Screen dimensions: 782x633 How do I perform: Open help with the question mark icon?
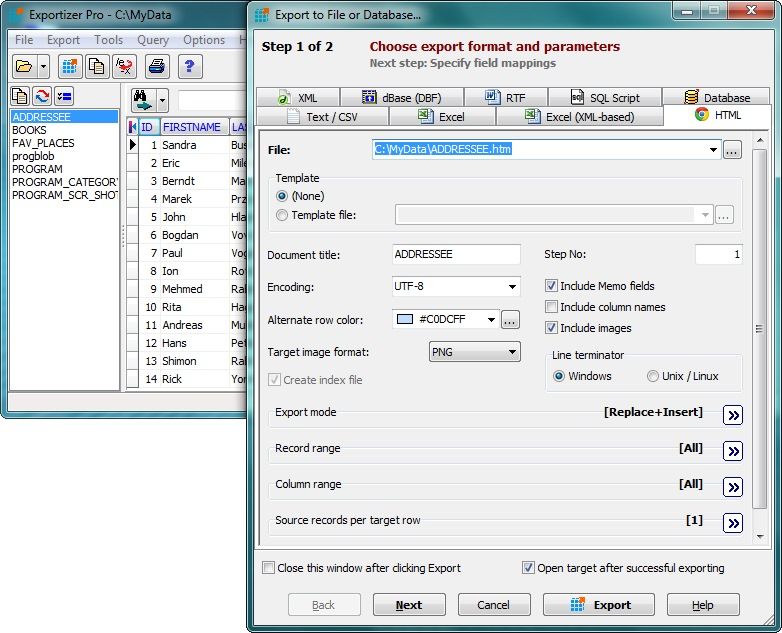click(189, 67)
